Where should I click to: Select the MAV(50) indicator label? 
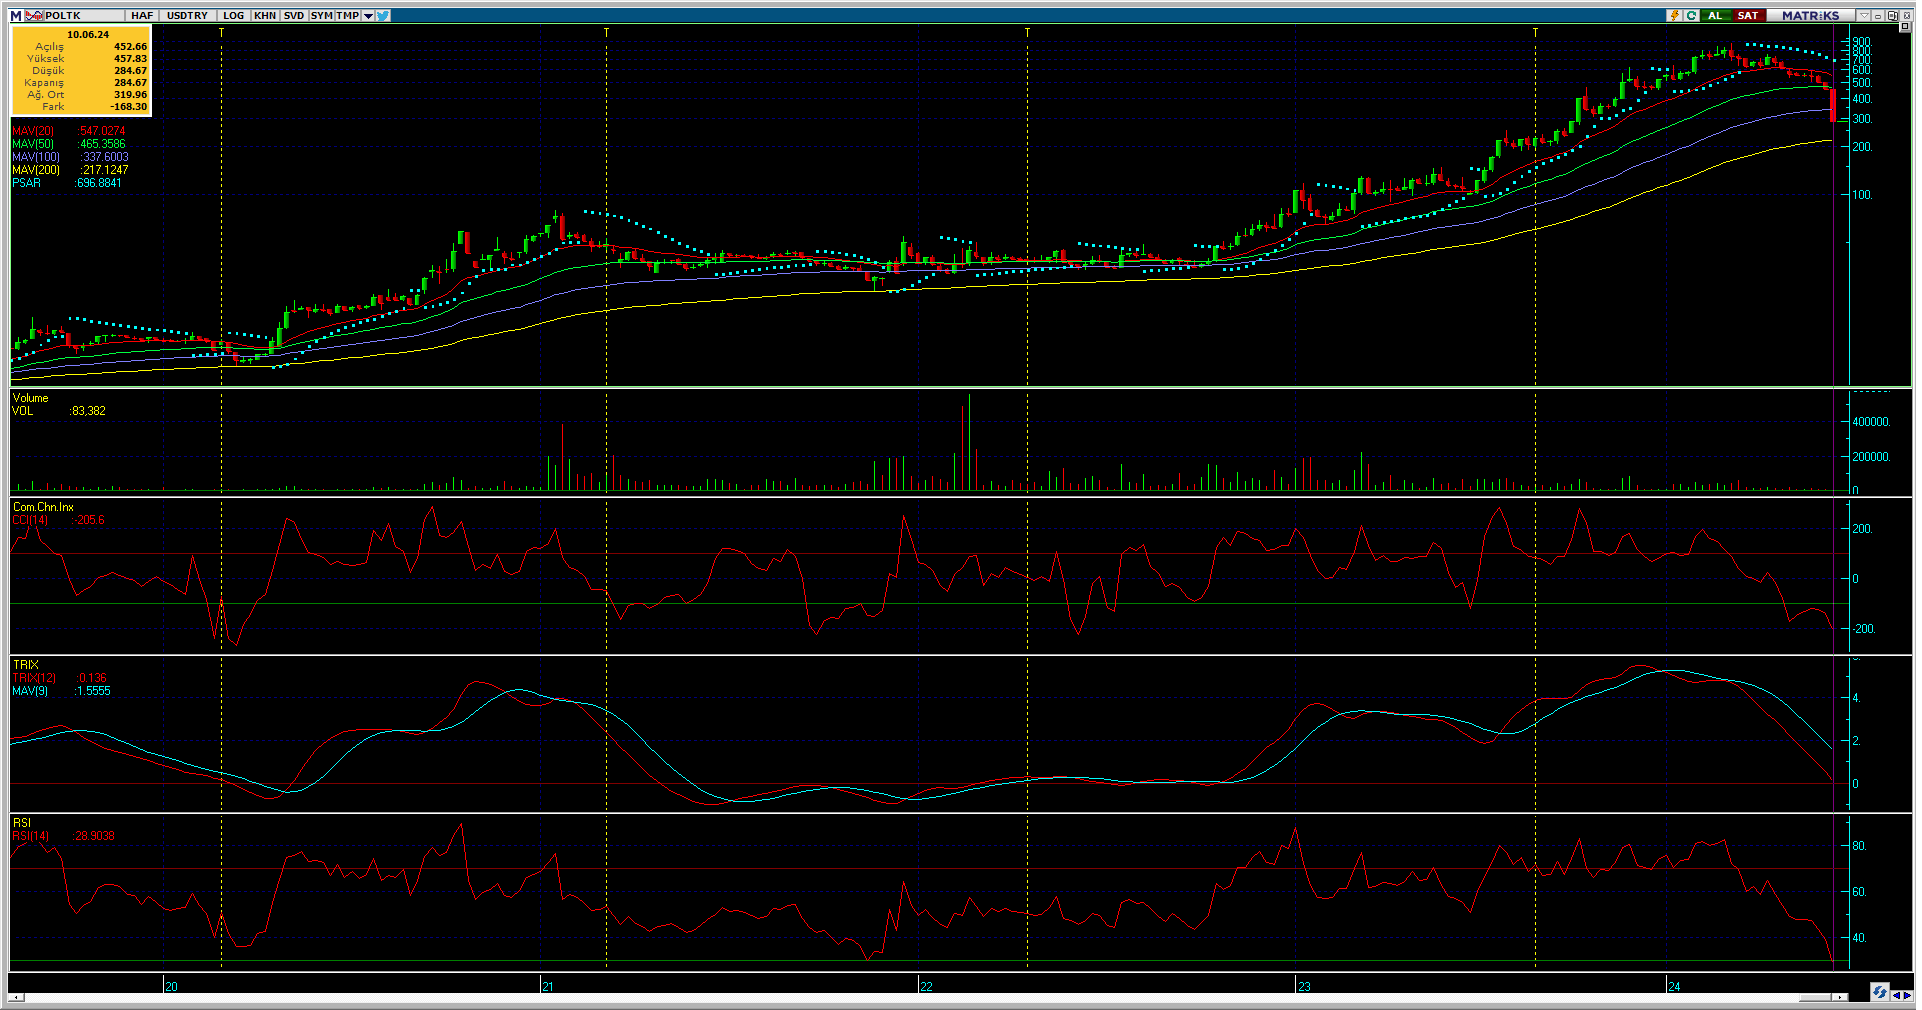[33, 144]
